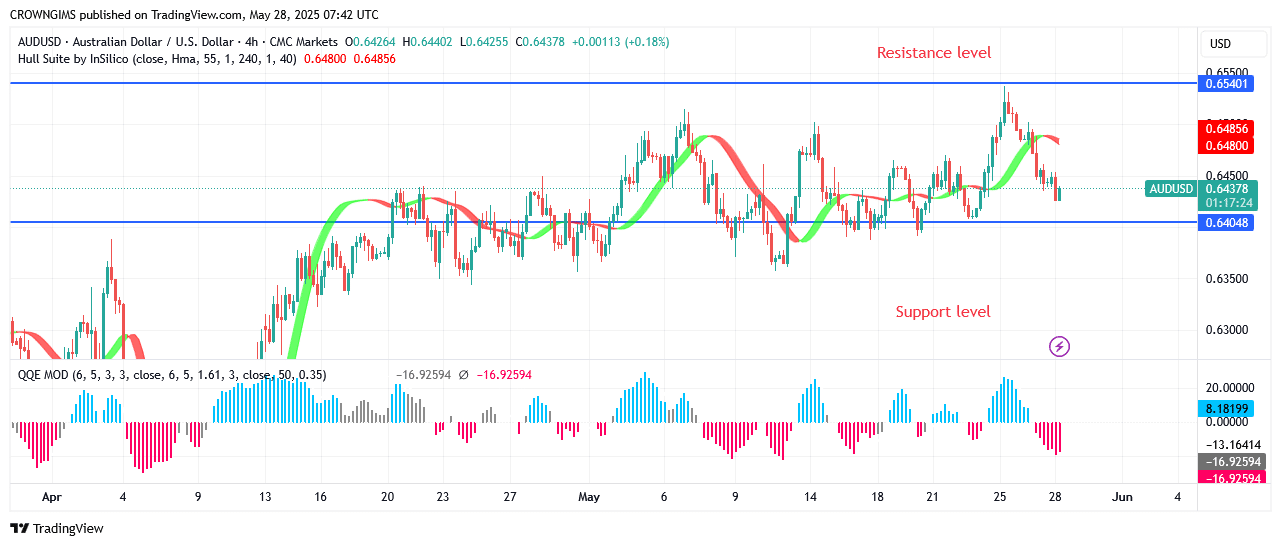Click the AUDUSD price label tag

point(1171,189)
